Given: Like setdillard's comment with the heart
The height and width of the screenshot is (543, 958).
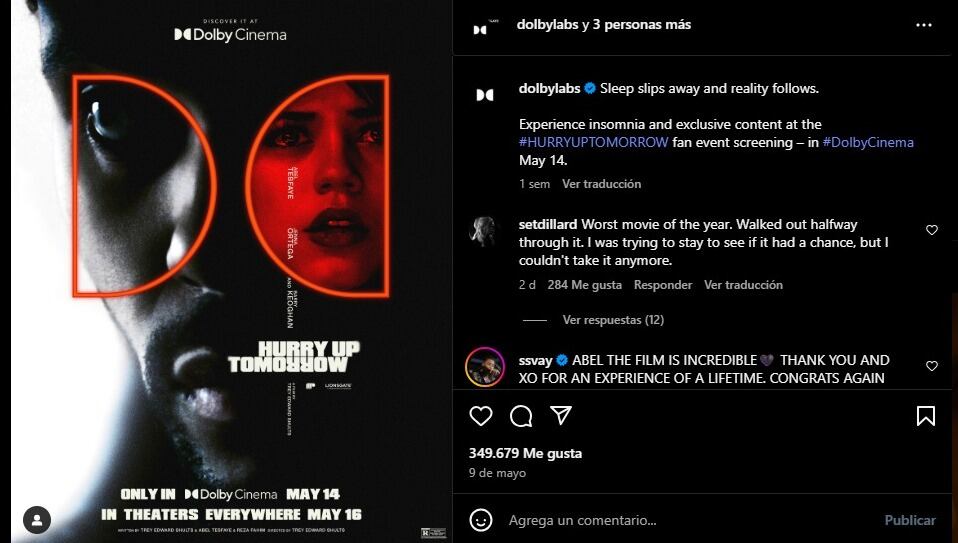Looking at the screenshot, I should (932, 230).
